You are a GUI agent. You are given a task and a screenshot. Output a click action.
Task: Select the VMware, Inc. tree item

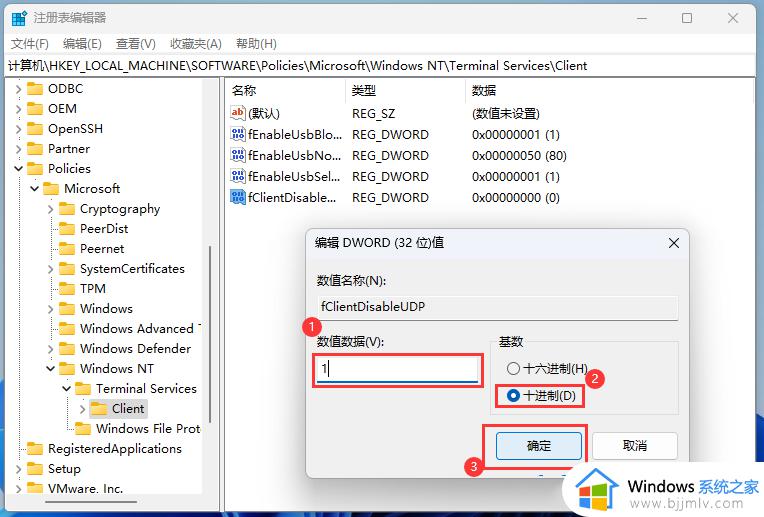85,488
